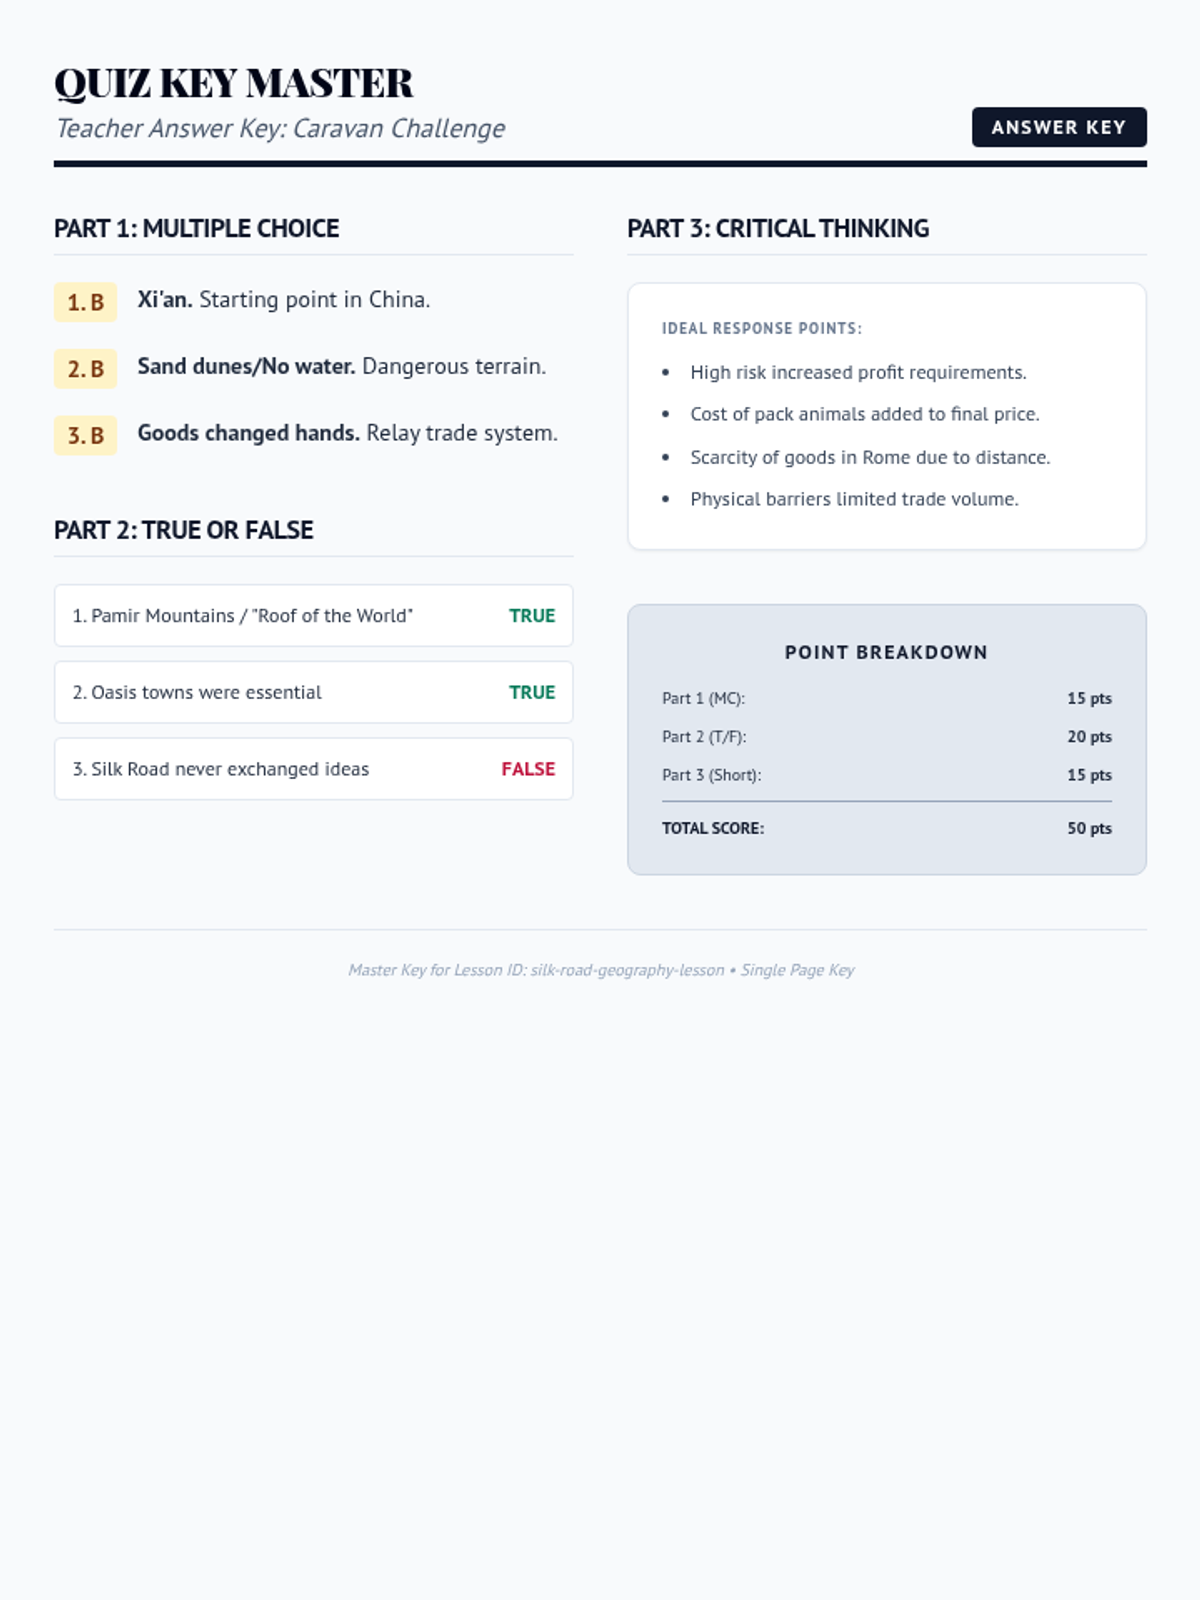
Task: Click the Oasis towns were essential row
Action: coord(313,692)
